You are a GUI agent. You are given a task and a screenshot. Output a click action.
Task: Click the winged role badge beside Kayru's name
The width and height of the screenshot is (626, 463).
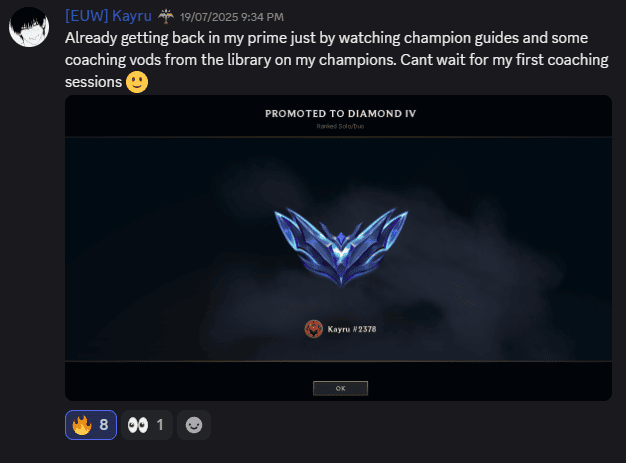pos(166,17)
